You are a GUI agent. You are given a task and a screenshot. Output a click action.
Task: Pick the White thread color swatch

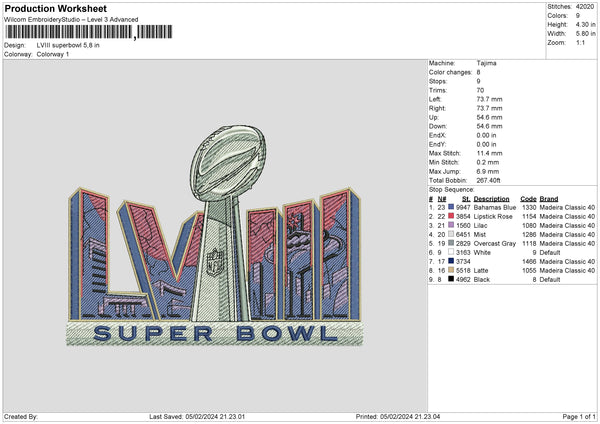coord(451,252)
